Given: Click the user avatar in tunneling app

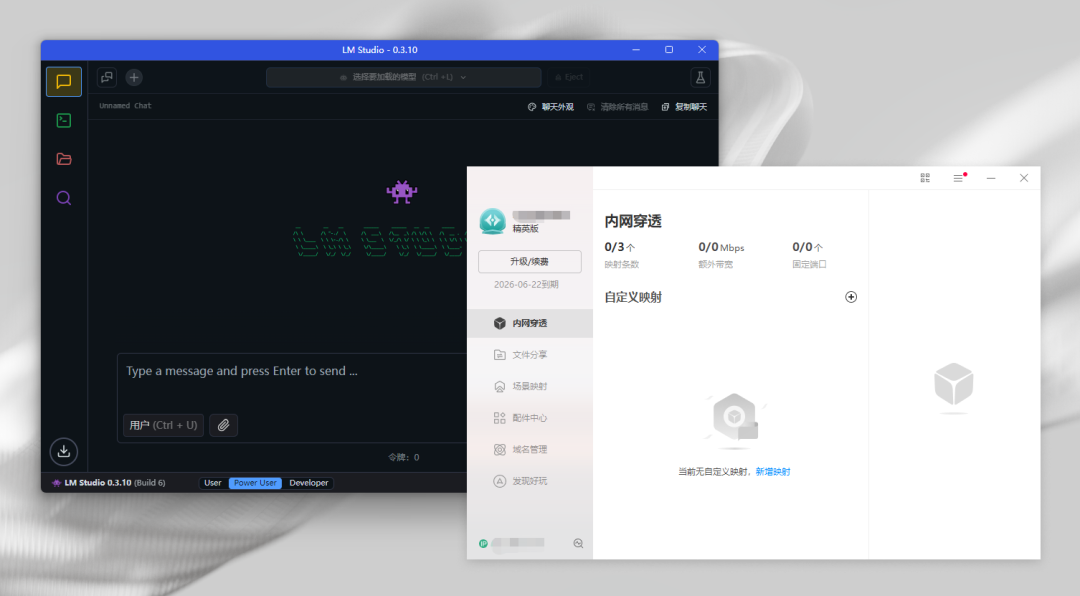Looking at the screenshot, I should click(492, 221).
